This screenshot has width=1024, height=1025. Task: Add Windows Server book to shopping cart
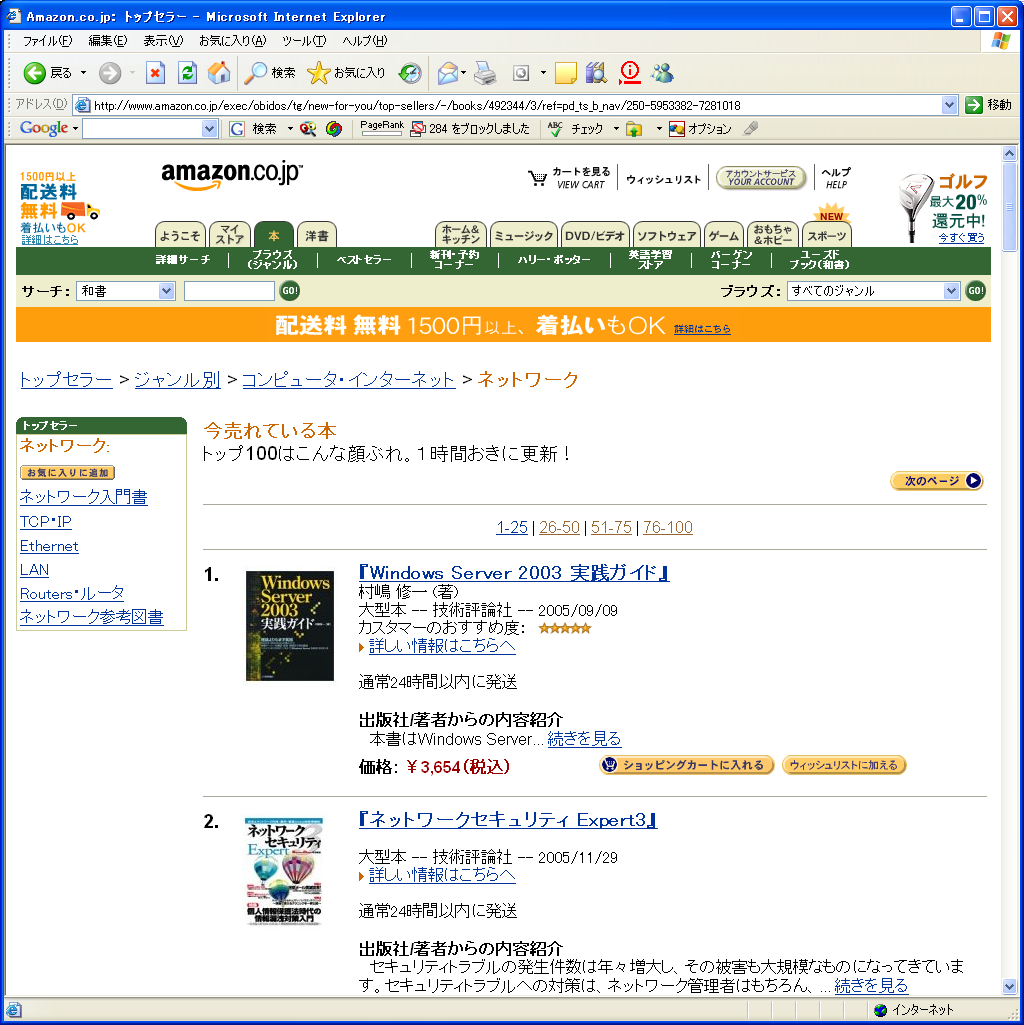[x=687, y=765]
